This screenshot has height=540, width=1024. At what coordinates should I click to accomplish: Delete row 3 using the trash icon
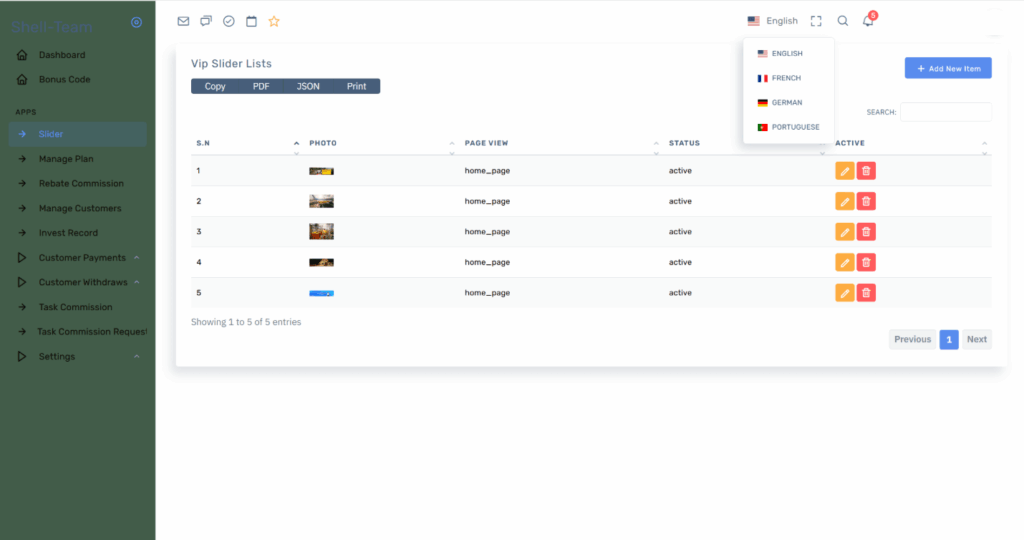point(866,232)
